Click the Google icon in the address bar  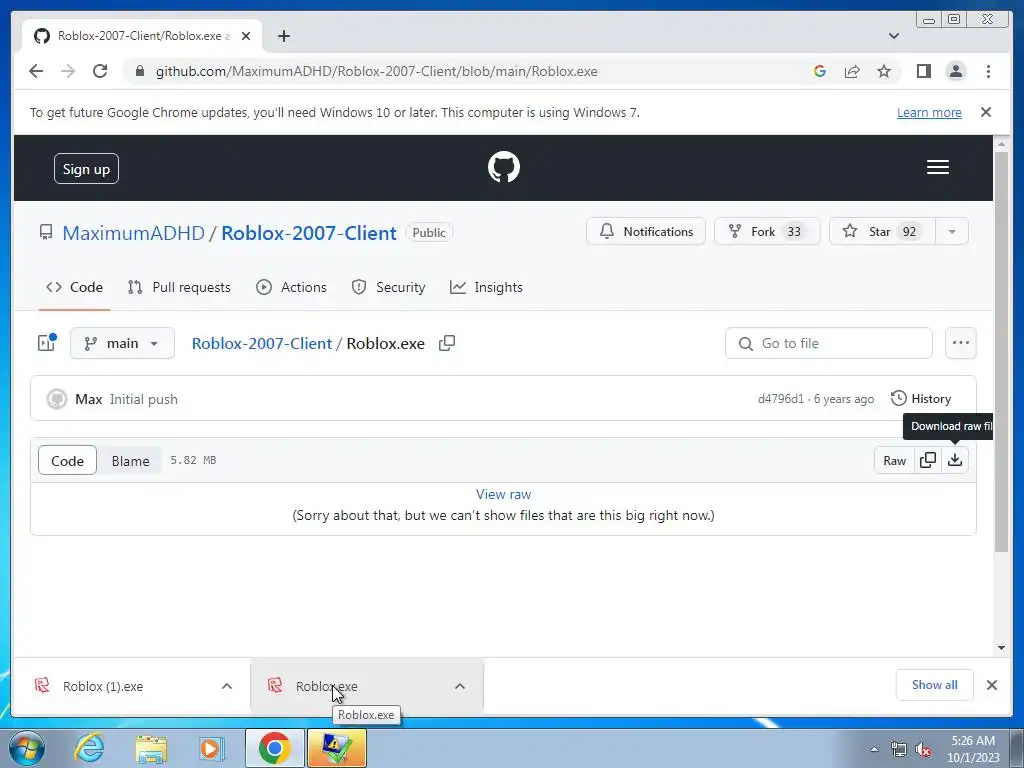coord(820,71)
